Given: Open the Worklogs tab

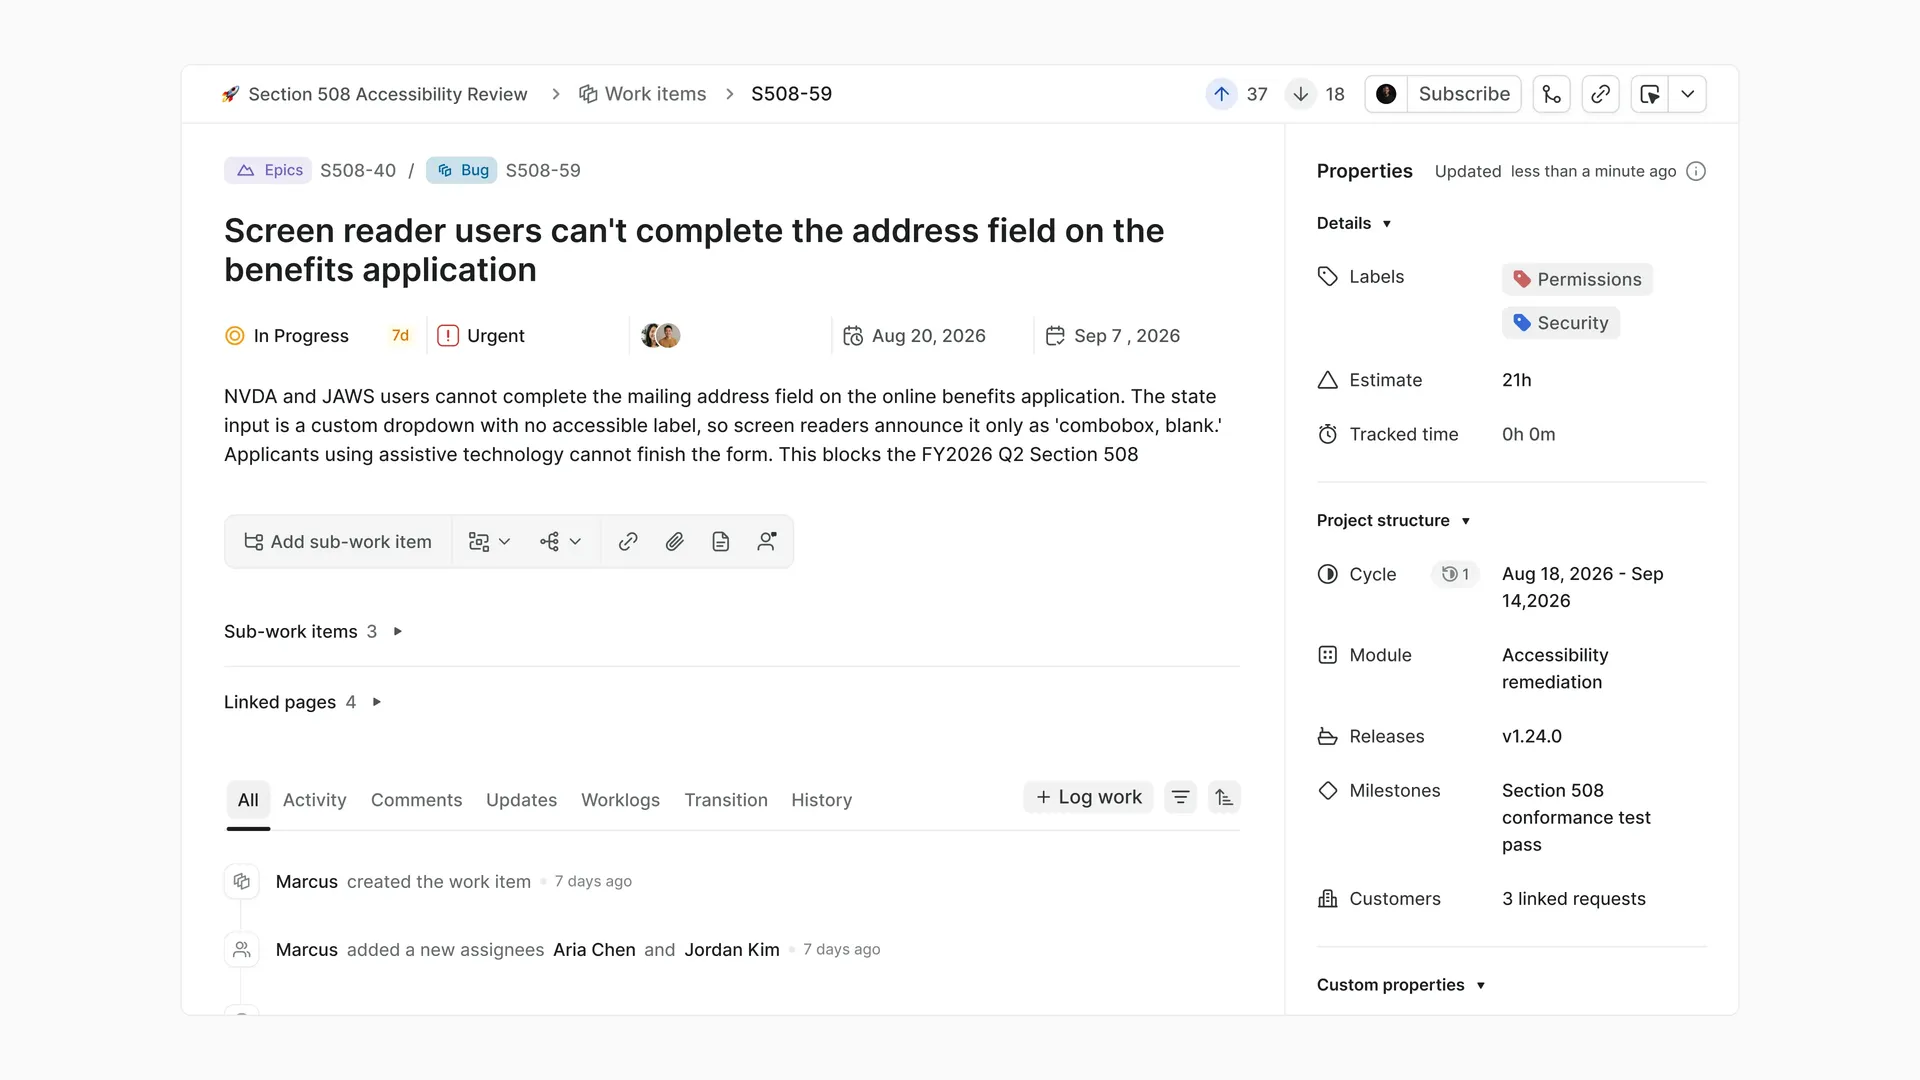Looking at the screenshot, I should tap(620, 800).
